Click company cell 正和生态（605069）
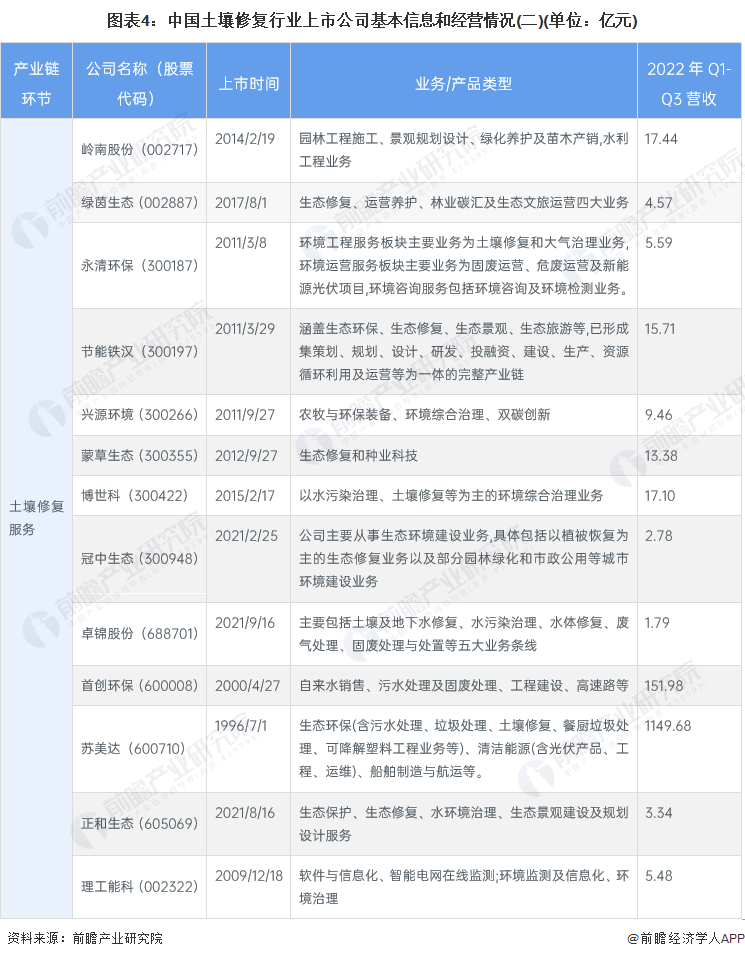Screen dimensions: 745x959 coord(139,824)
